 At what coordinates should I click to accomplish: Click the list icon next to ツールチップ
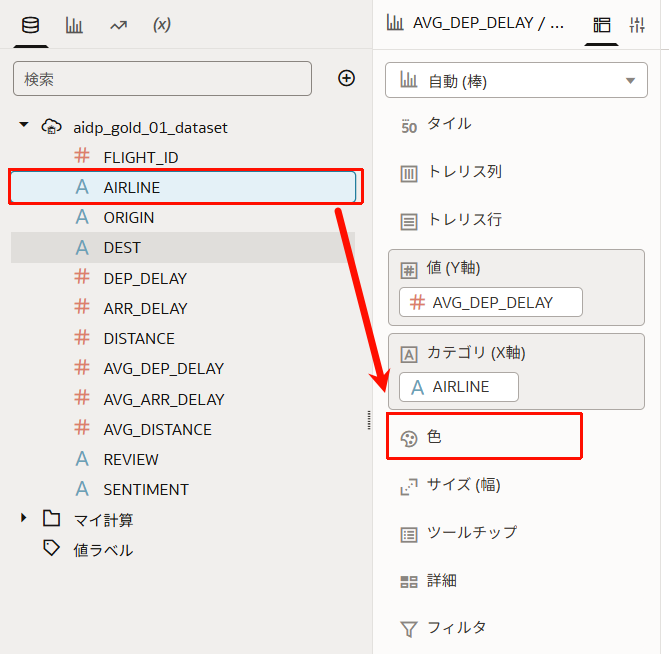point(409,535)
